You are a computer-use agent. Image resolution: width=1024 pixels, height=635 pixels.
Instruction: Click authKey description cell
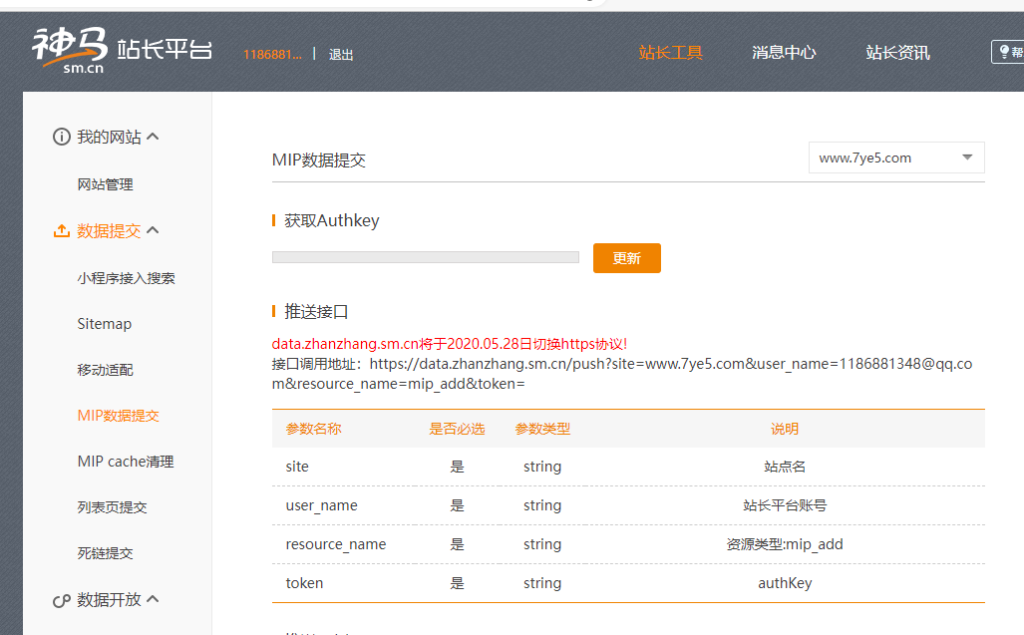[x=784, y=583]
